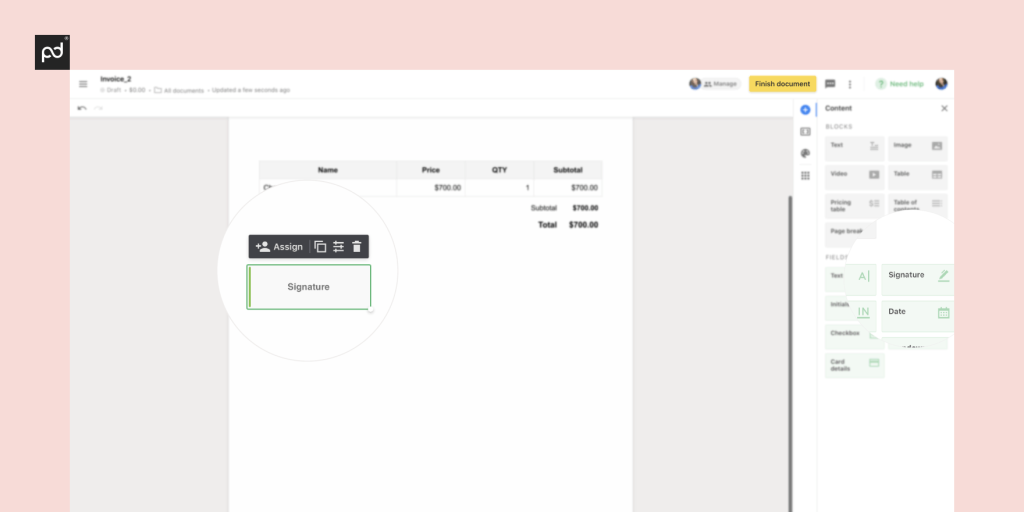The height and width of the screenshot is (512, 1024).
Task: Add a Table of contents block
Action: [x=918, y=206]
